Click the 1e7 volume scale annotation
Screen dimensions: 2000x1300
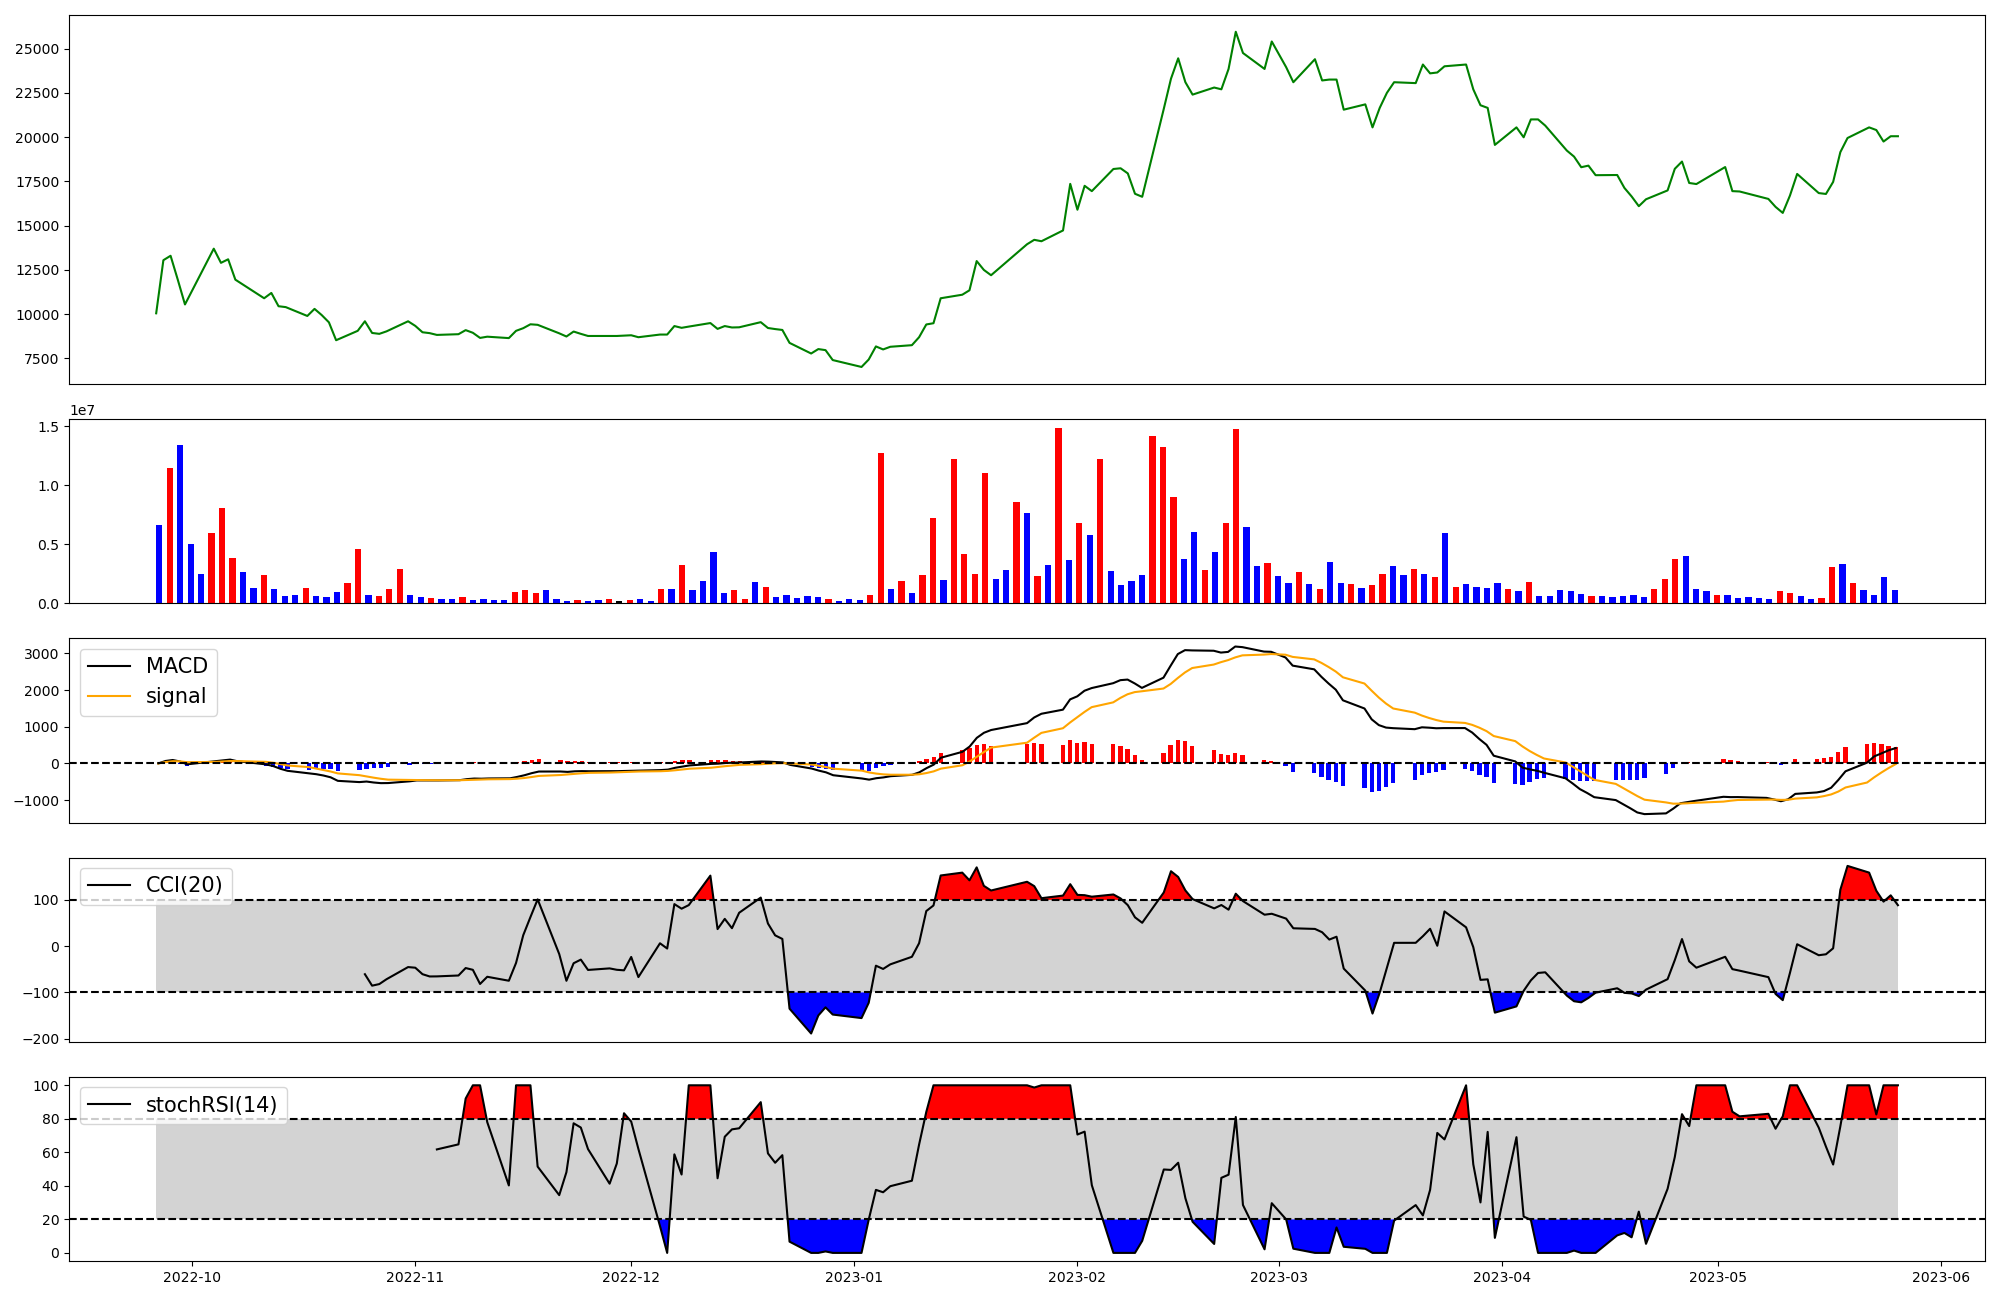[82, 411]
